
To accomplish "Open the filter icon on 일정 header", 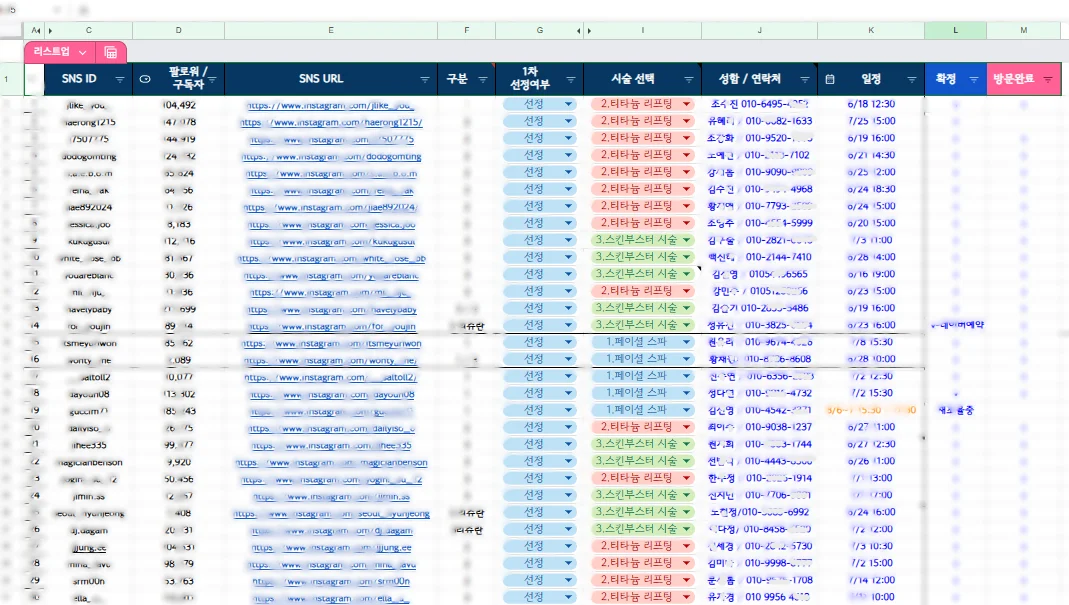I will (x=912, y=80).
